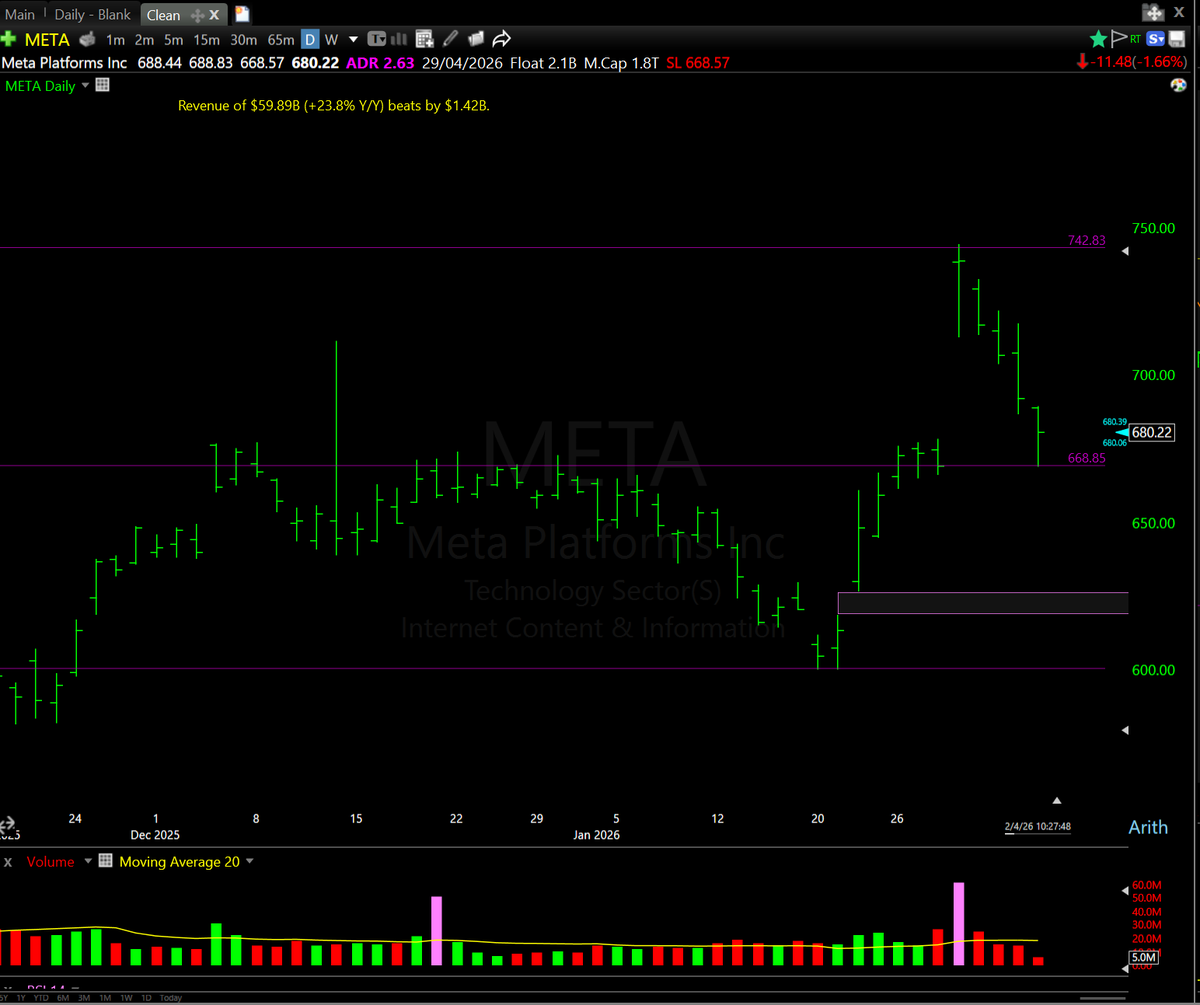Image resolution: width=1200 pixels, height=1005 pixels.
Task: Select the Clean tab
Action: click(163, 15)
